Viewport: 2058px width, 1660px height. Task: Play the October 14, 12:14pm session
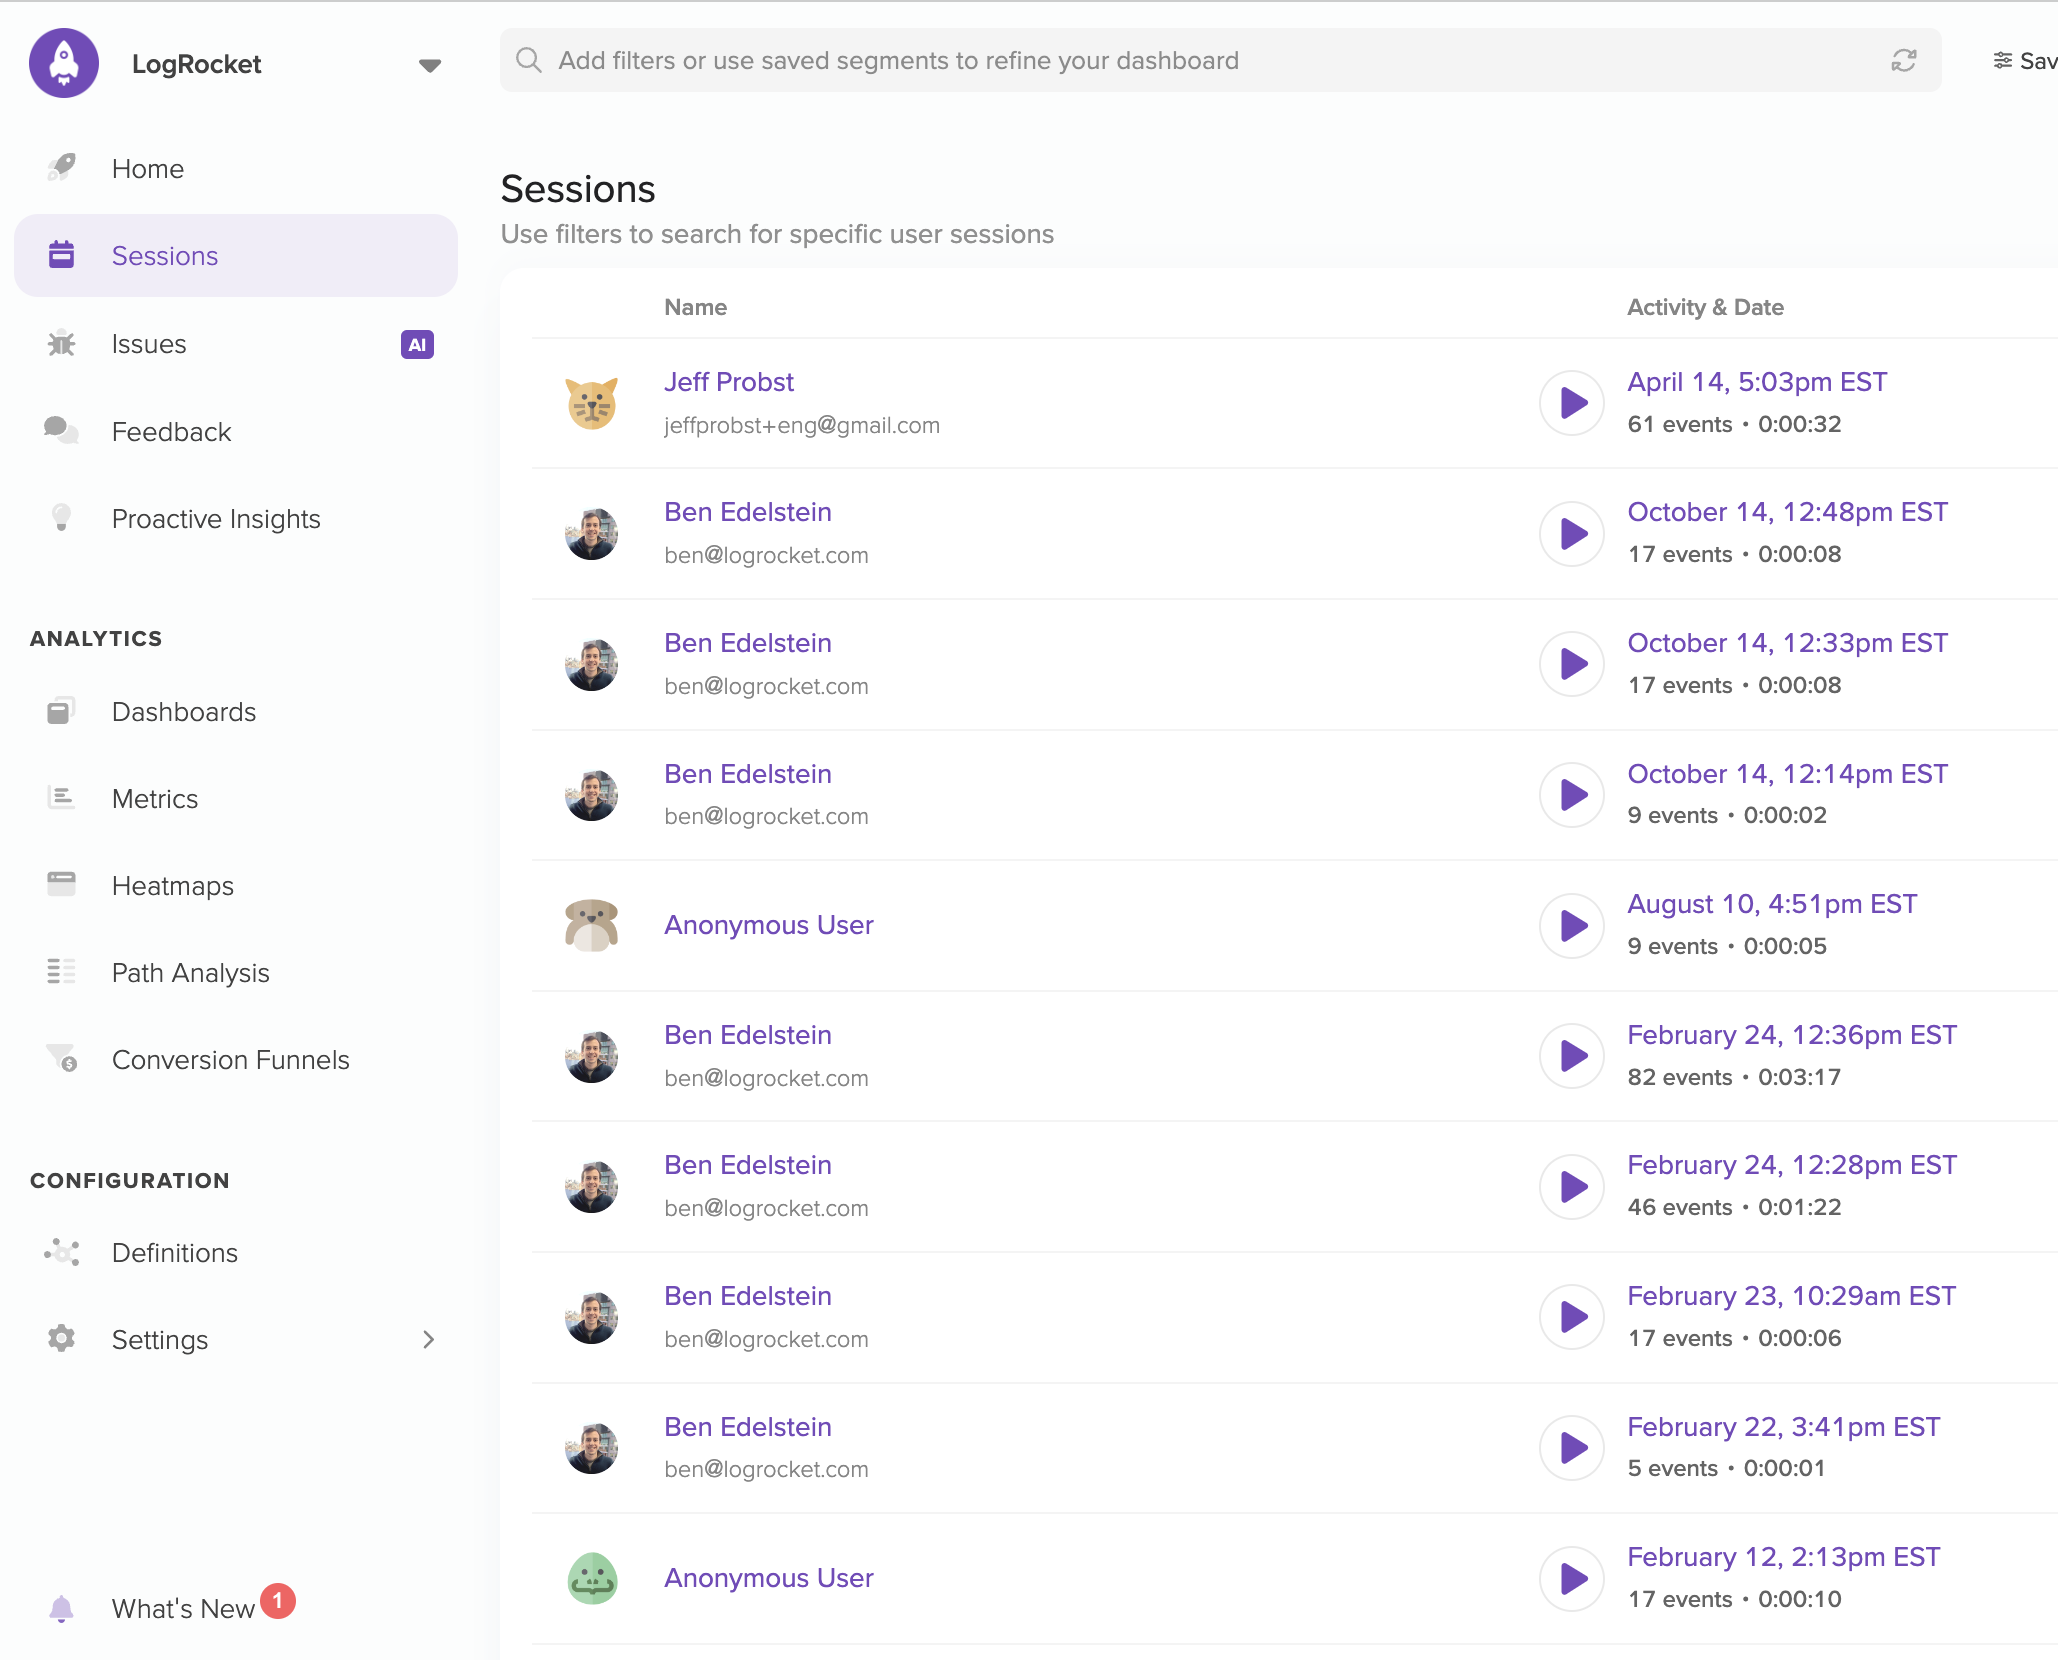pos(1572,795)
